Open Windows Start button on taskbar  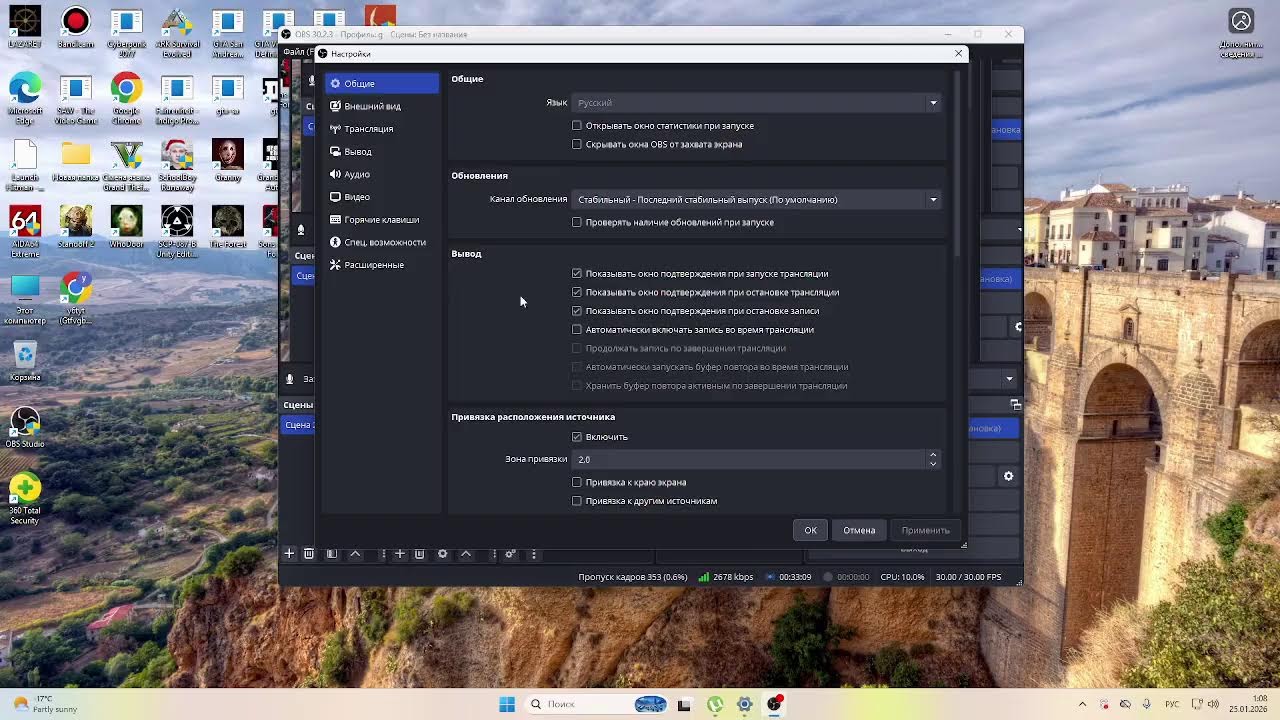(x=507, y=704)
